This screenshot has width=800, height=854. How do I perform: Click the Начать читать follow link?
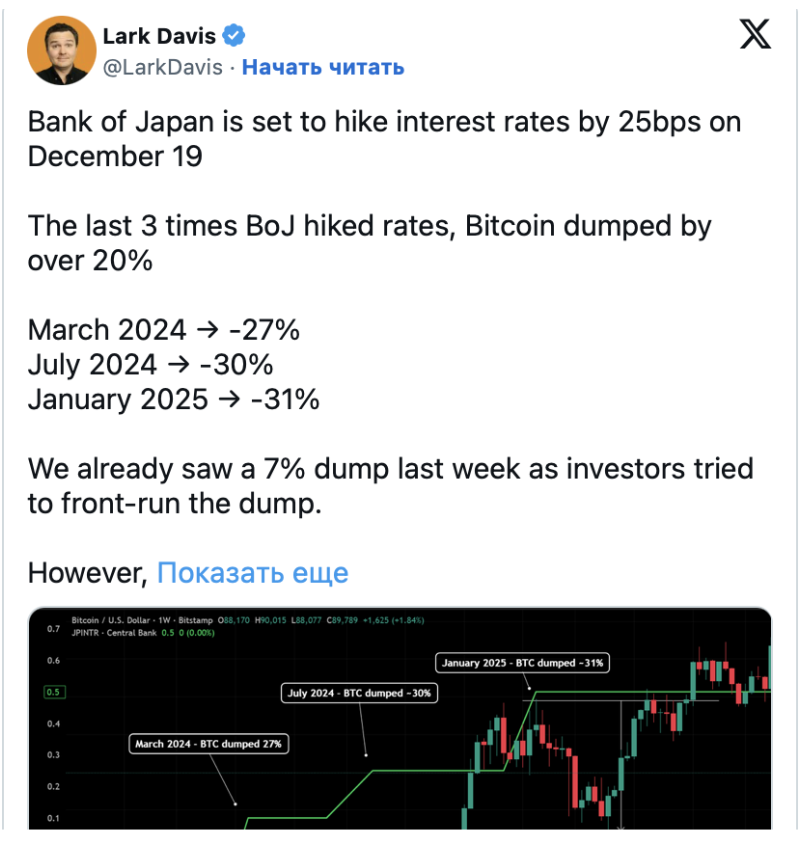(323, 67)
